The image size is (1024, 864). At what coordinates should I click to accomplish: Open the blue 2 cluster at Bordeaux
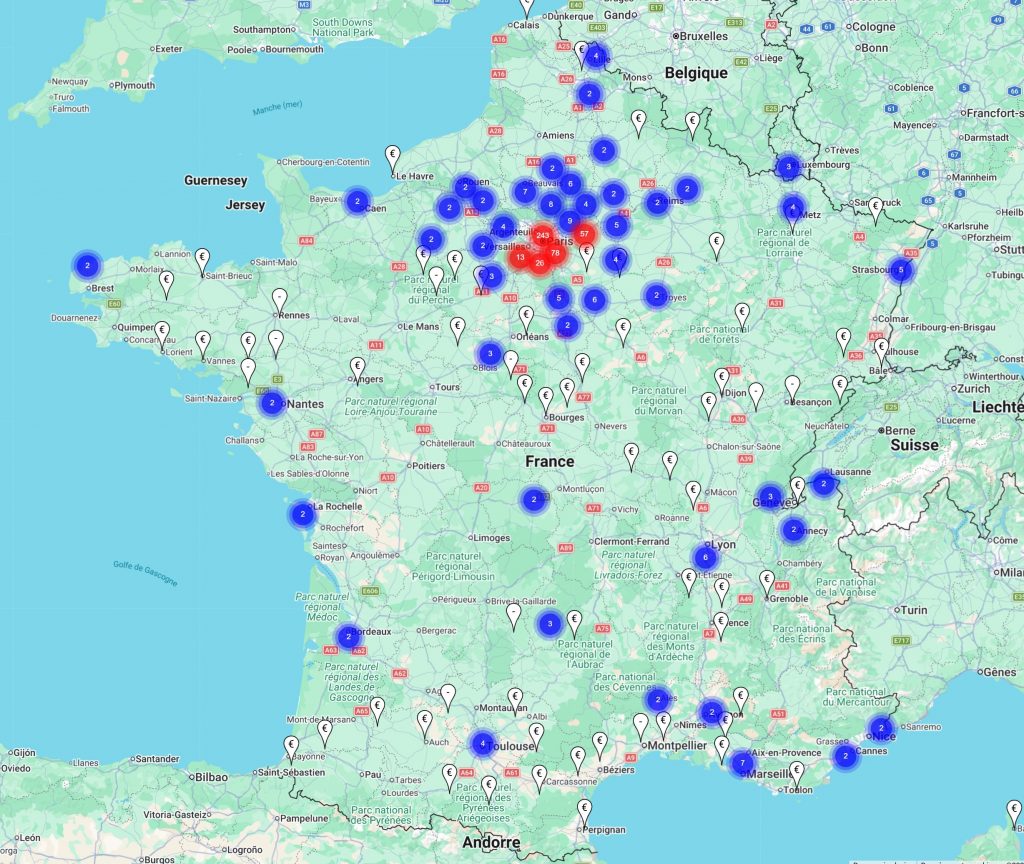pos(348,636)
